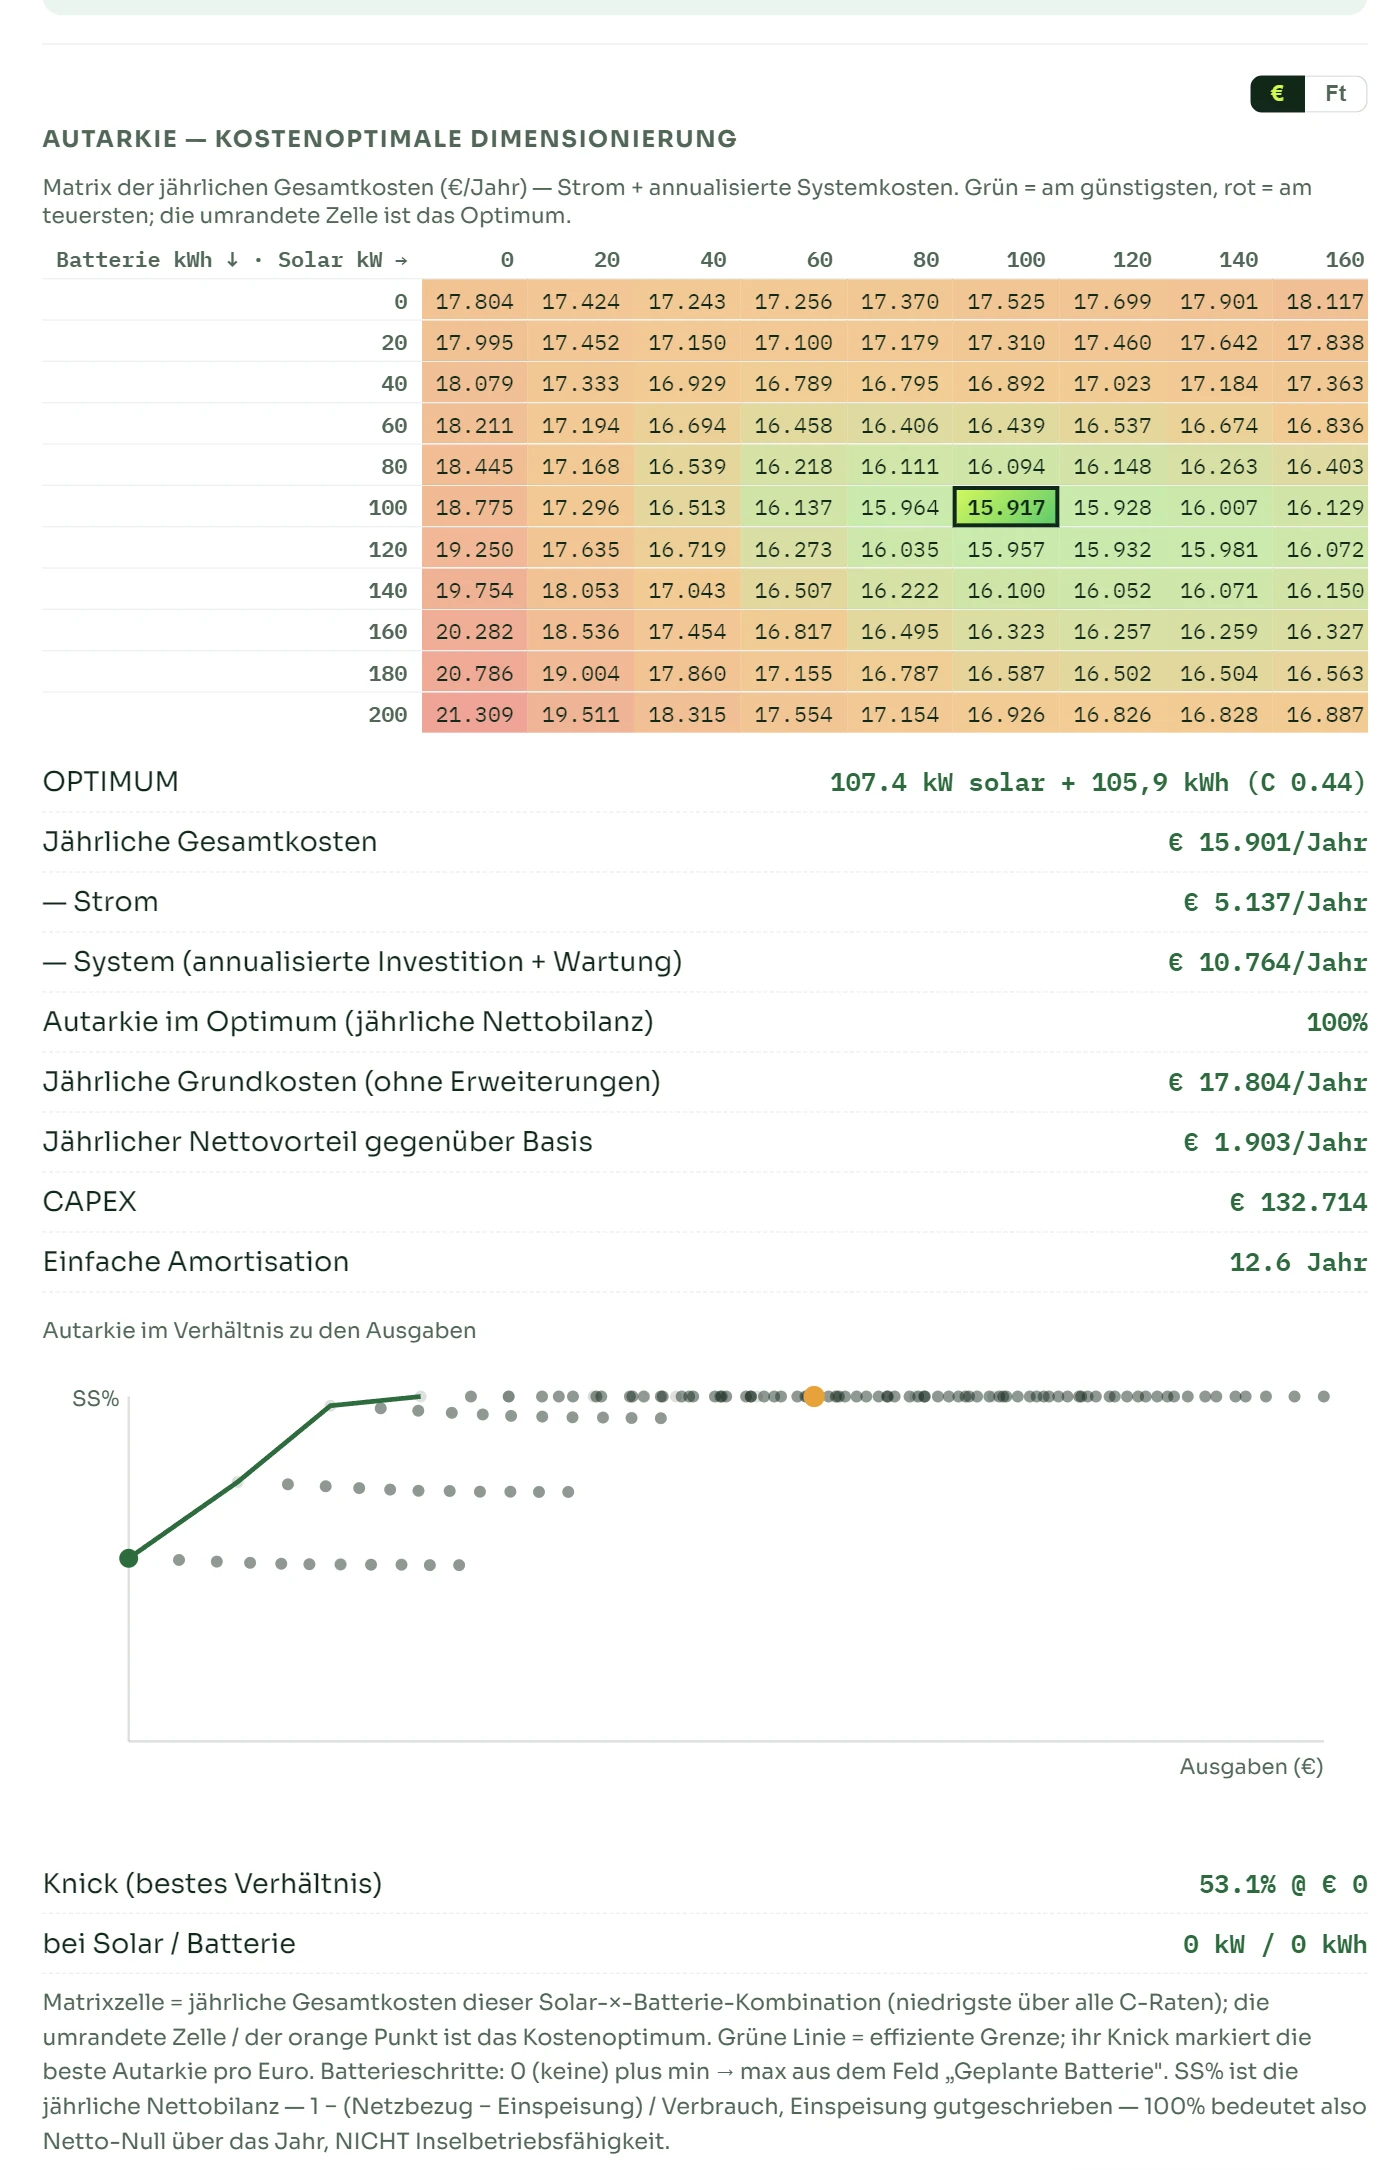Image resolution: width=1390 pixels, height=2170 pixels.
Task: Click the amortisation value 12.6 Jahr
Action: [x=1298, y=1262]
